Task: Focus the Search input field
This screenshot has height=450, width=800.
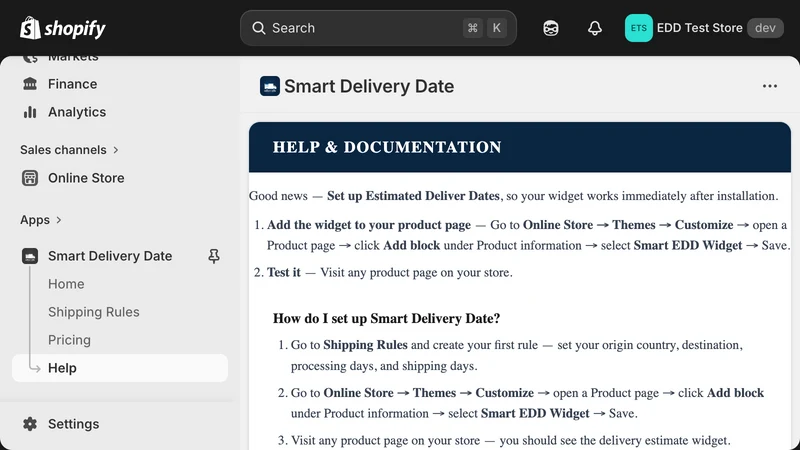Action: pos(378,28)
